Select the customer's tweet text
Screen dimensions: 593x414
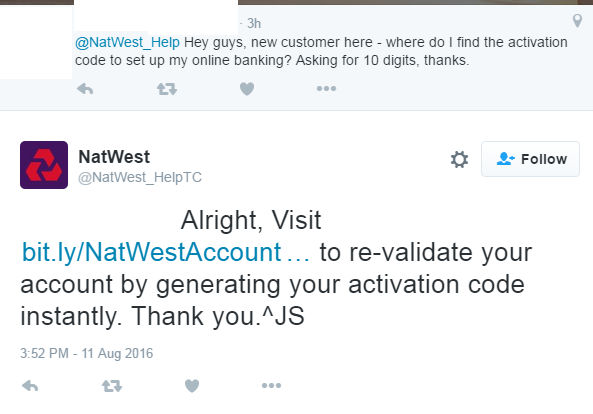tap(321, 51)
